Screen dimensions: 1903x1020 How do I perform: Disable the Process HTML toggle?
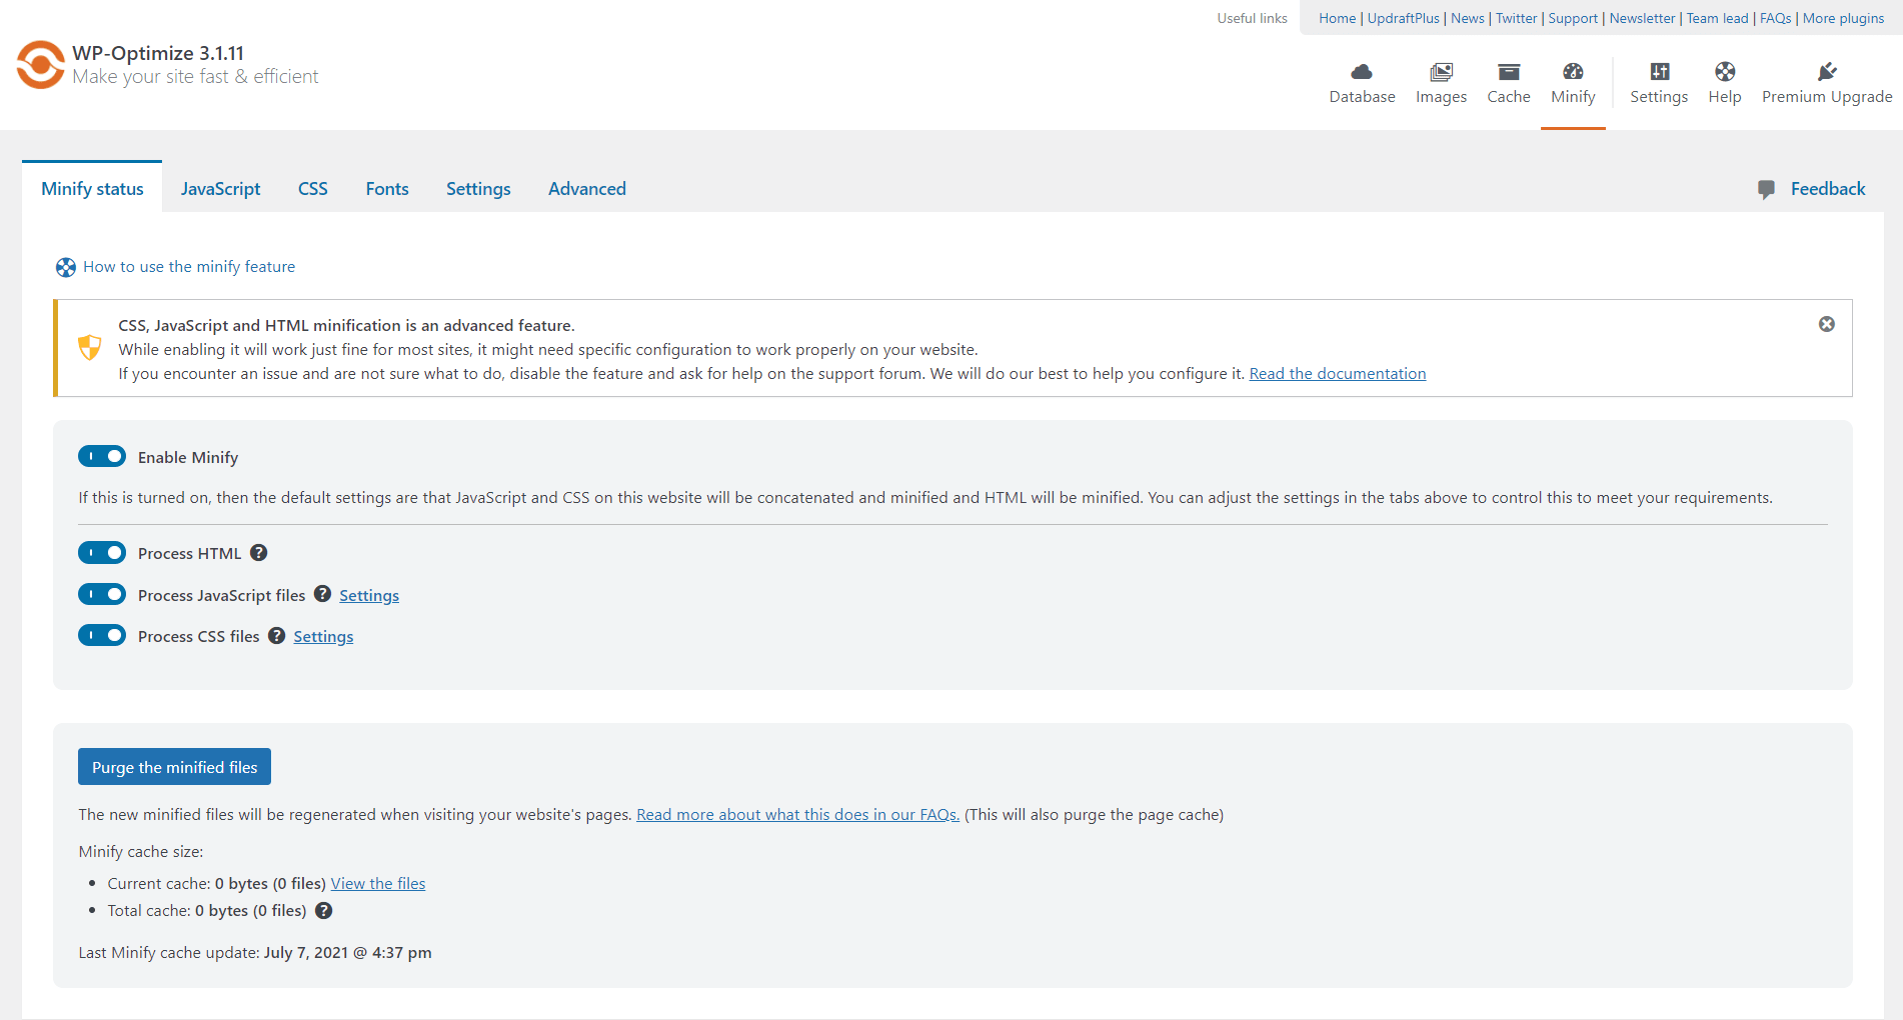[x=102, y=553]
